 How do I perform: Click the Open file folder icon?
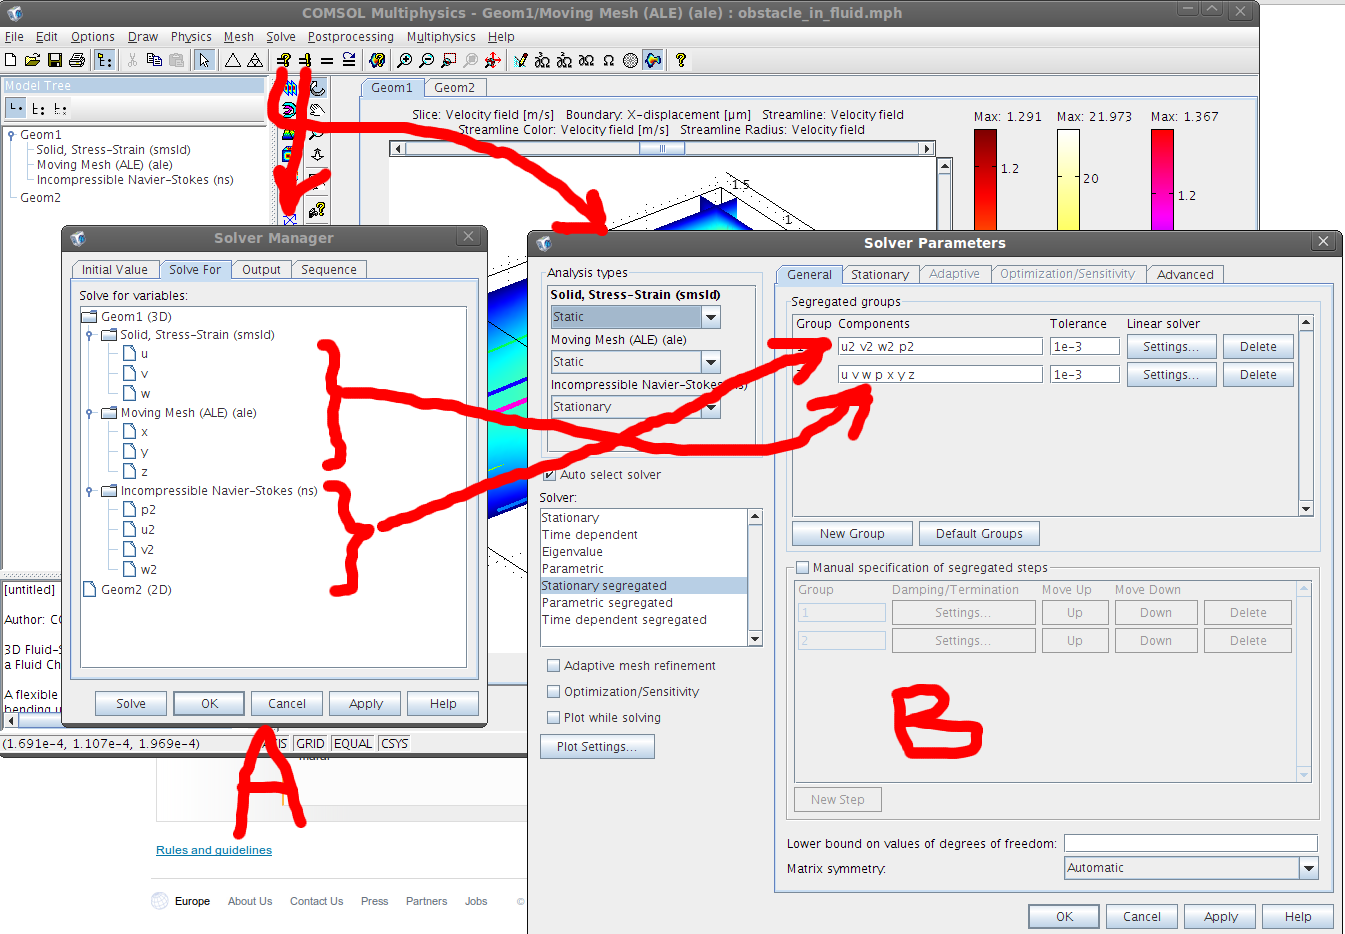(32, 61)
